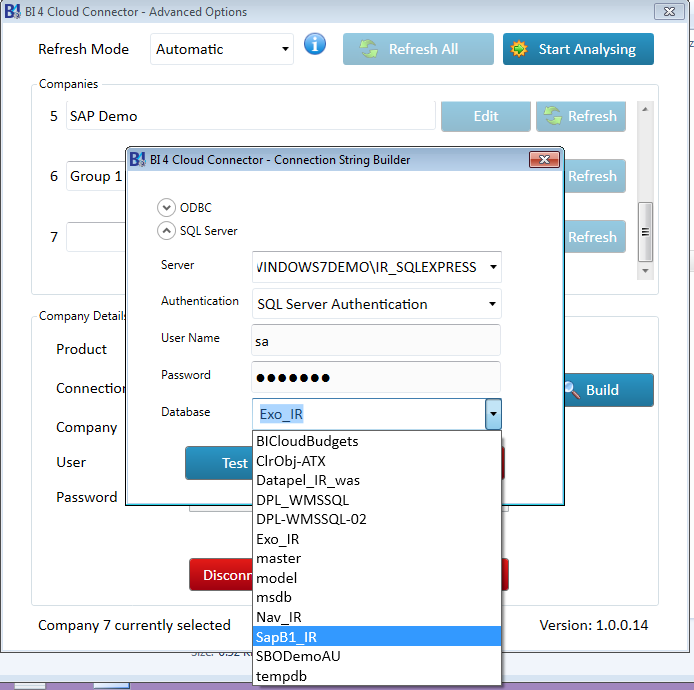The width and height of the screenshot is (694, 690).
Task: Click the blue info icon beside Refresh Mode
Action: click(x=315, y=44)
